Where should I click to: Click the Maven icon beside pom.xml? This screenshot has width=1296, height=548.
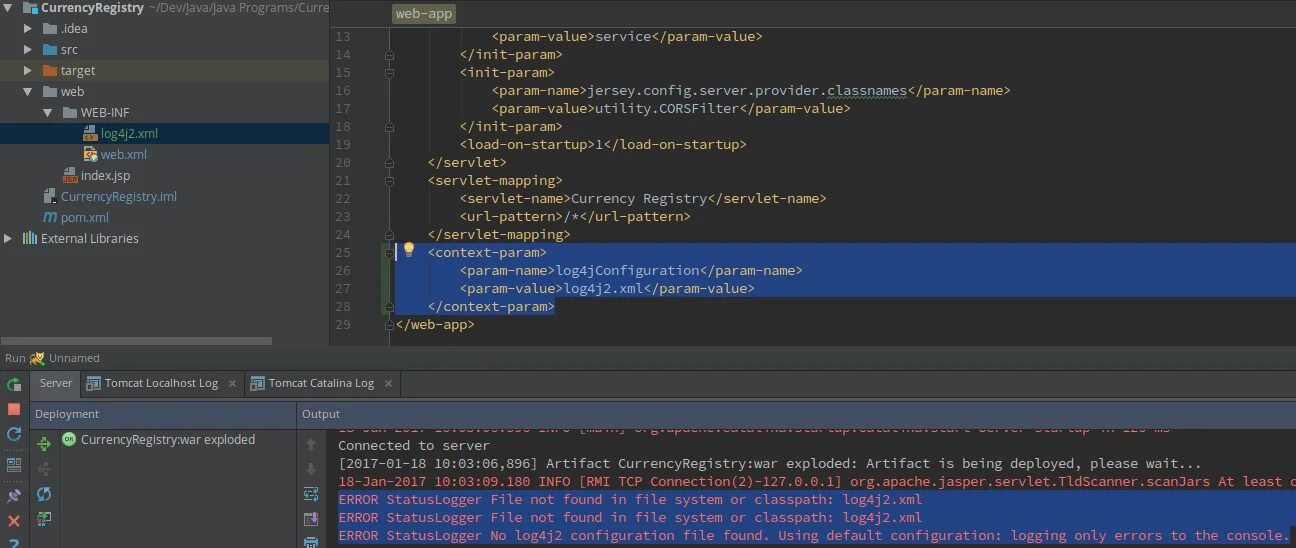point(50,217)
